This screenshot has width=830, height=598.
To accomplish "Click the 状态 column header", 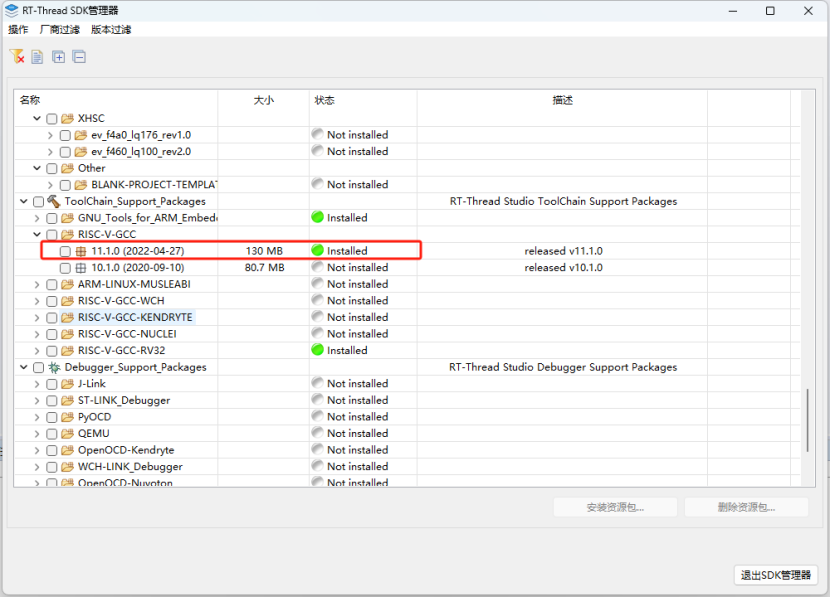I will click(325, 100).
